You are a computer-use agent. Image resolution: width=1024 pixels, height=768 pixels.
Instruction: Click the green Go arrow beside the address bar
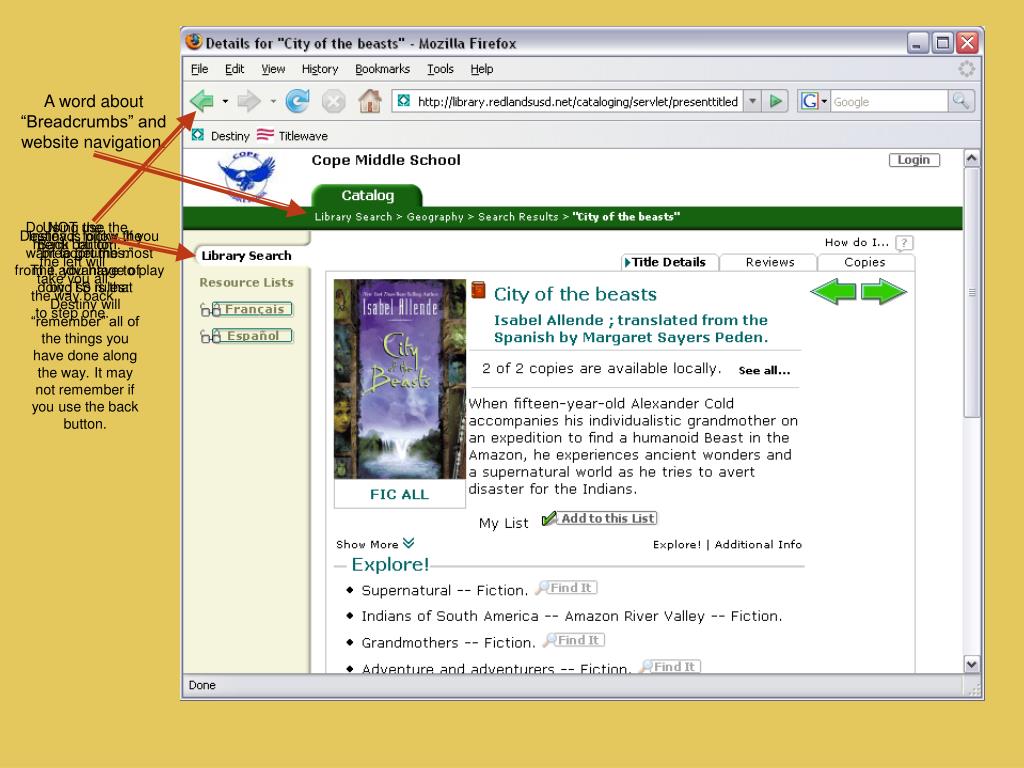click(776, 101)
